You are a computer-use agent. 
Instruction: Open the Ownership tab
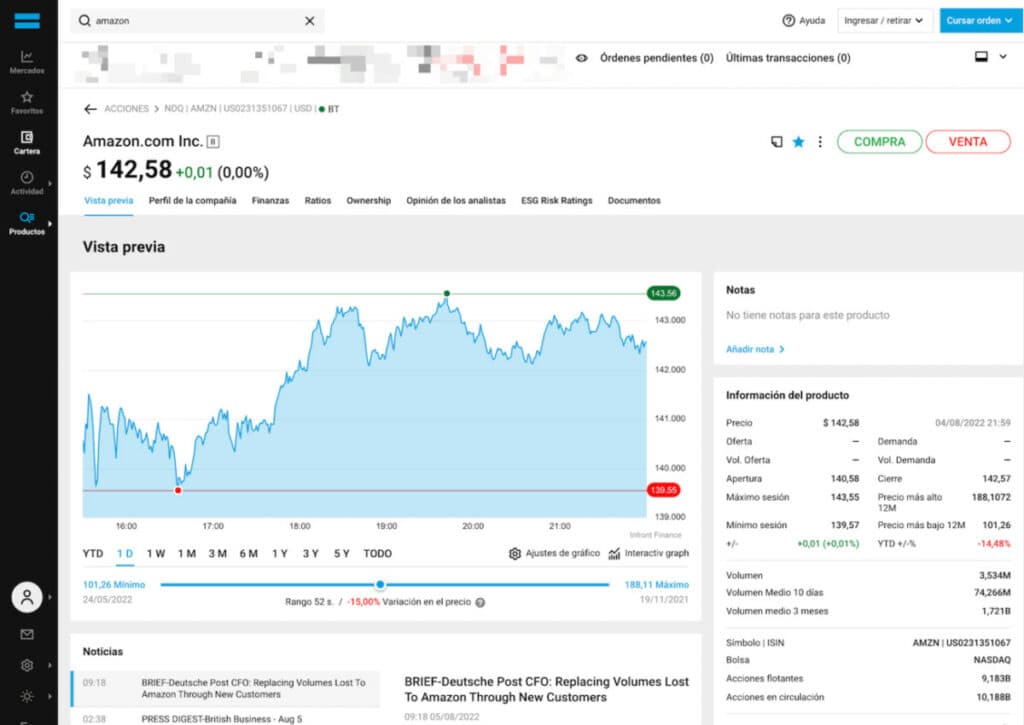click(x=369, y=201)
